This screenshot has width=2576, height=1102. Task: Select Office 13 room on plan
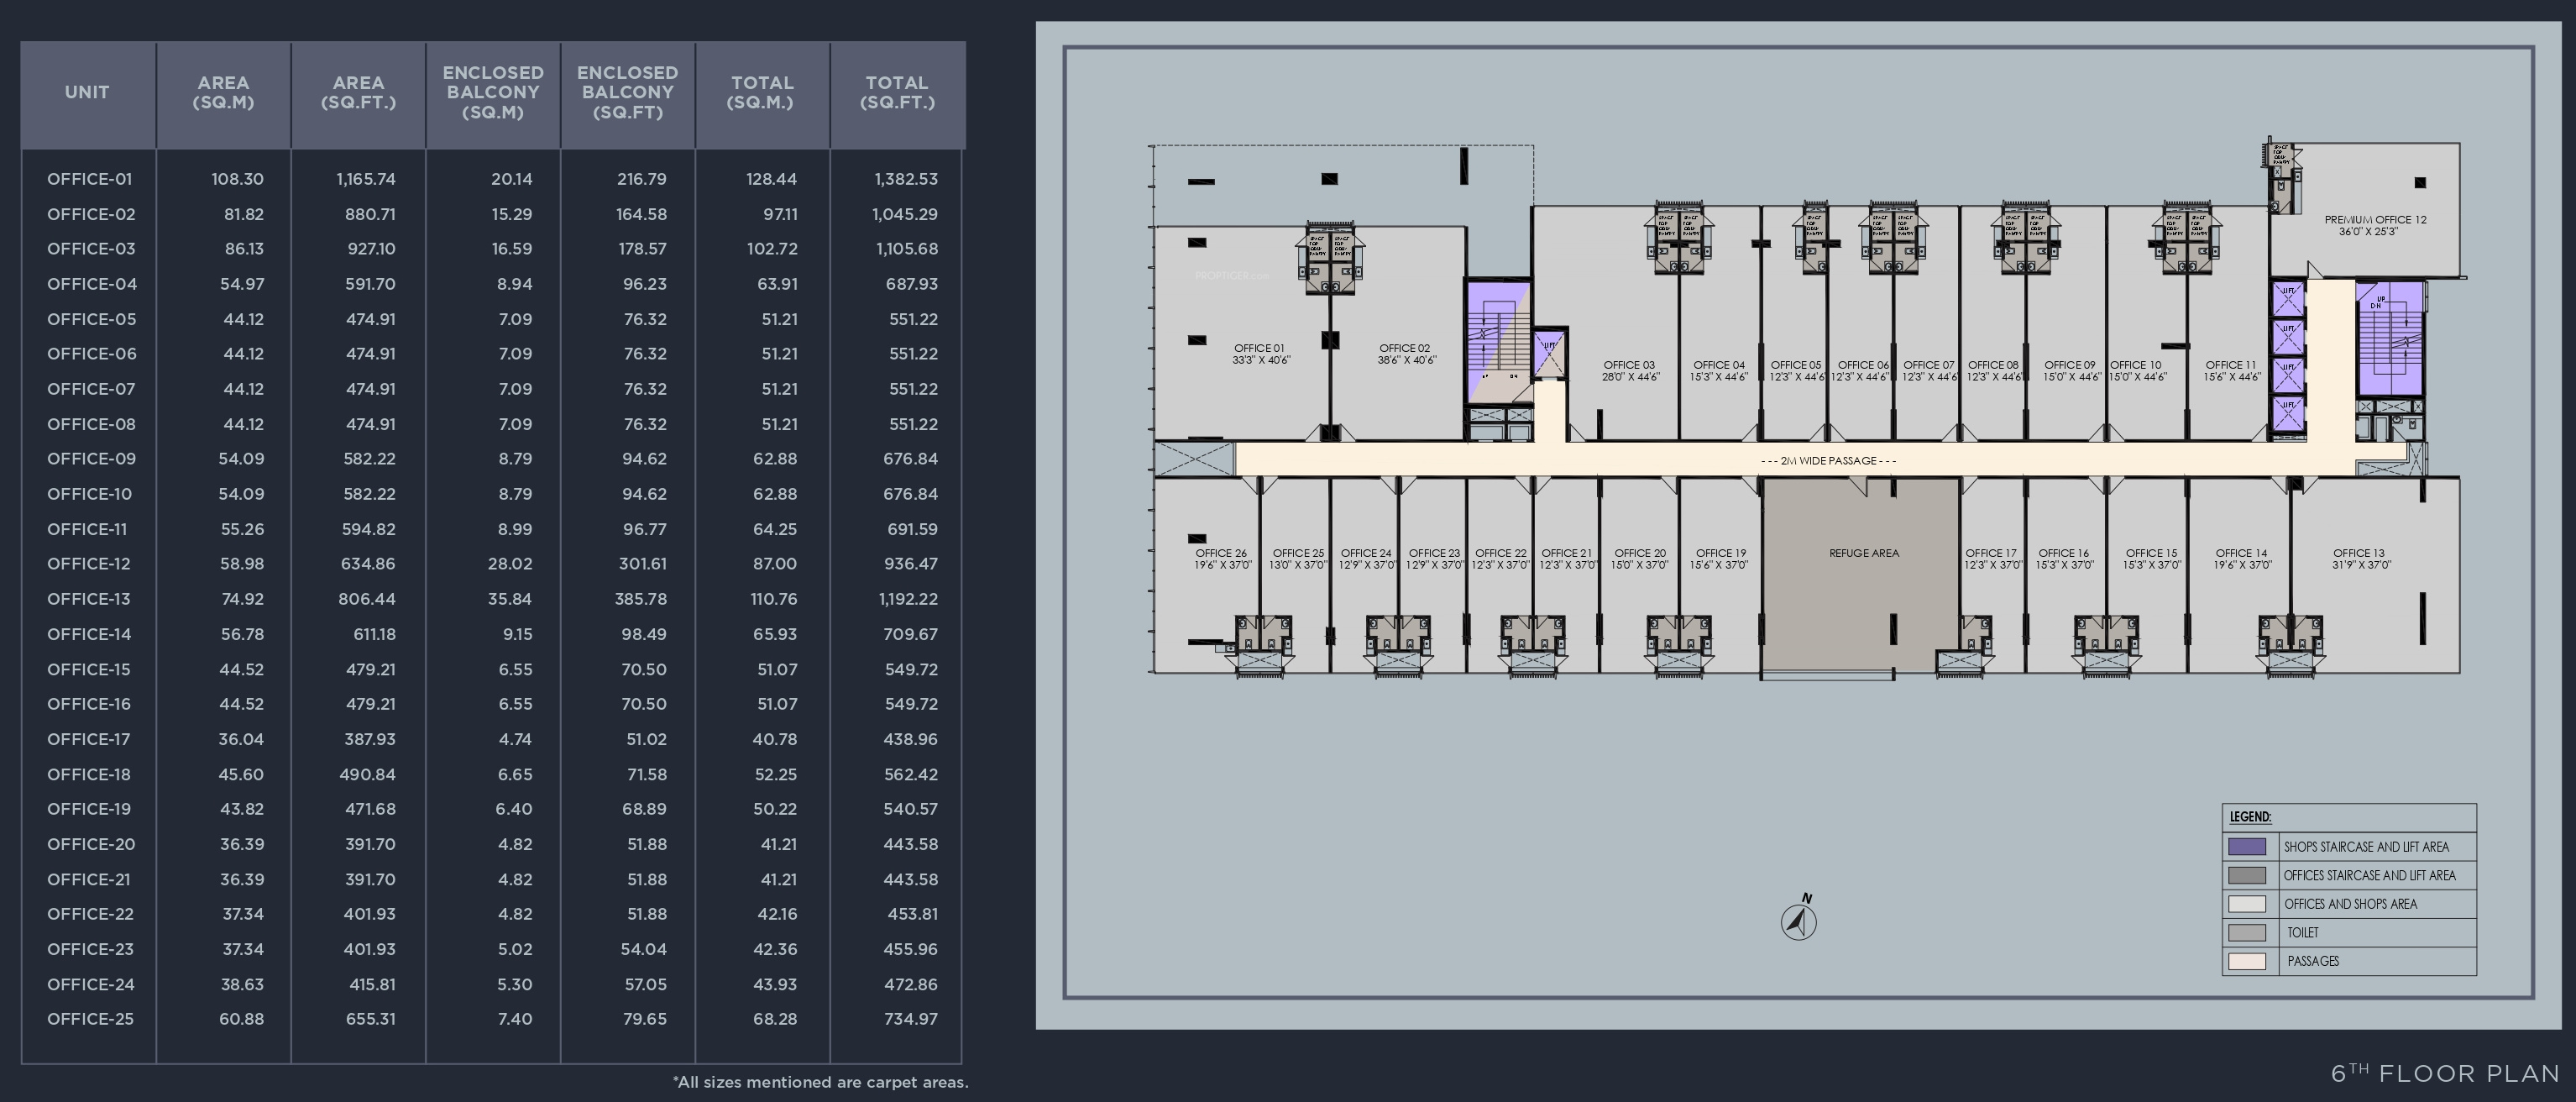pos(2359,558)
